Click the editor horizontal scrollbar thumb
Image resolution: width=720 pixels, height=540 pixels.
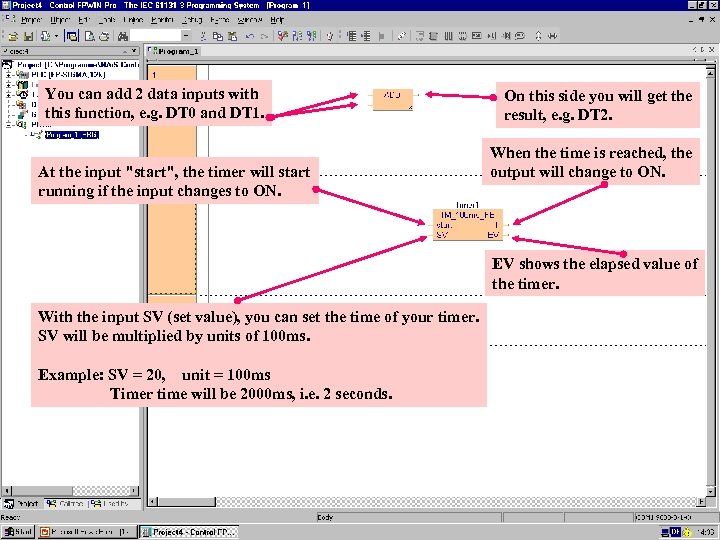click(x=186, y=502)
